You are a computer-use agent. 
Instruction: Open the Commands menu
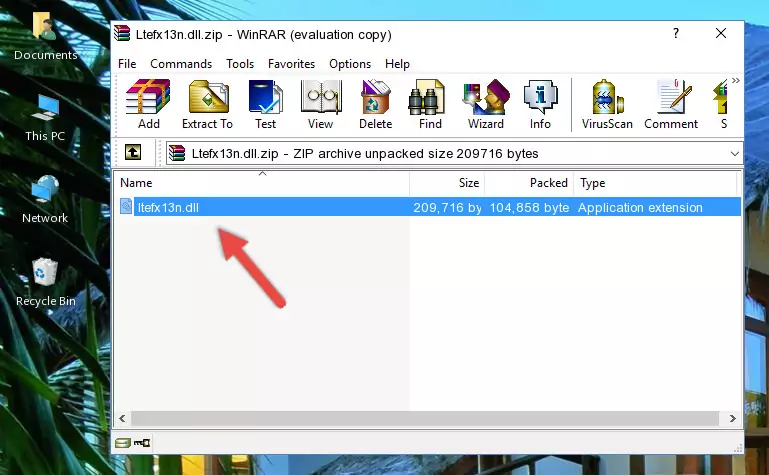click(x=181, y=64)
